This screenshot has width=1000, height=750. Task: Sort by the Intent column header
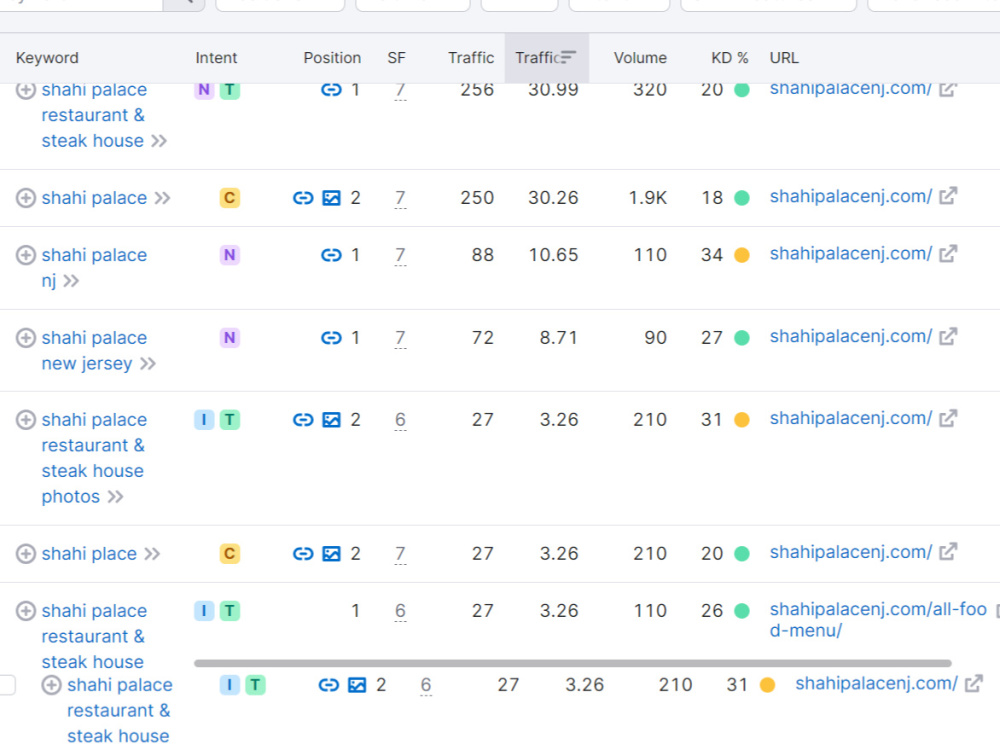(216, 58)
